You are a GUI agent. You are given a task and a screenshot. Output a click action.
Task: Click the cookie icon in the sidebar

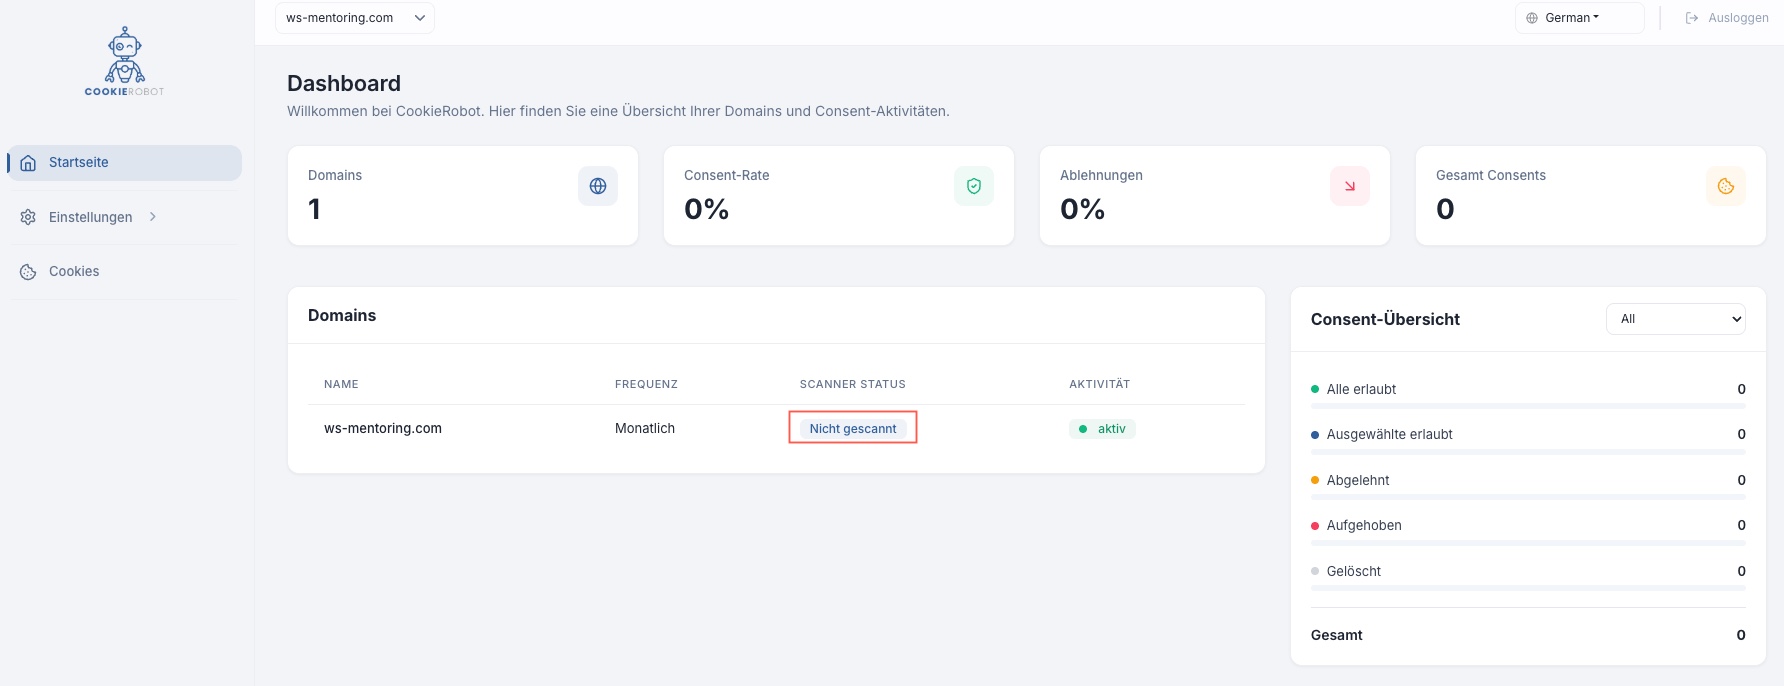click(28, 272)
